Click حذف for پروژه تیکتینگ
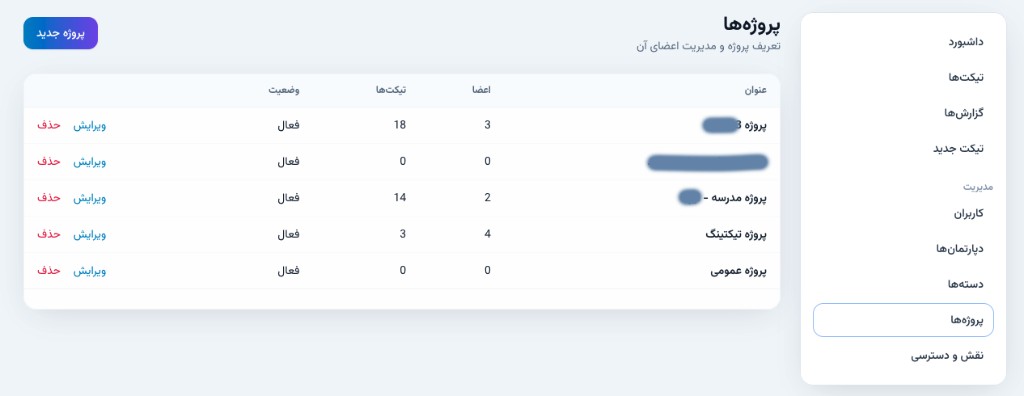This screenshot has height=396, width=1024. point(48,234)
